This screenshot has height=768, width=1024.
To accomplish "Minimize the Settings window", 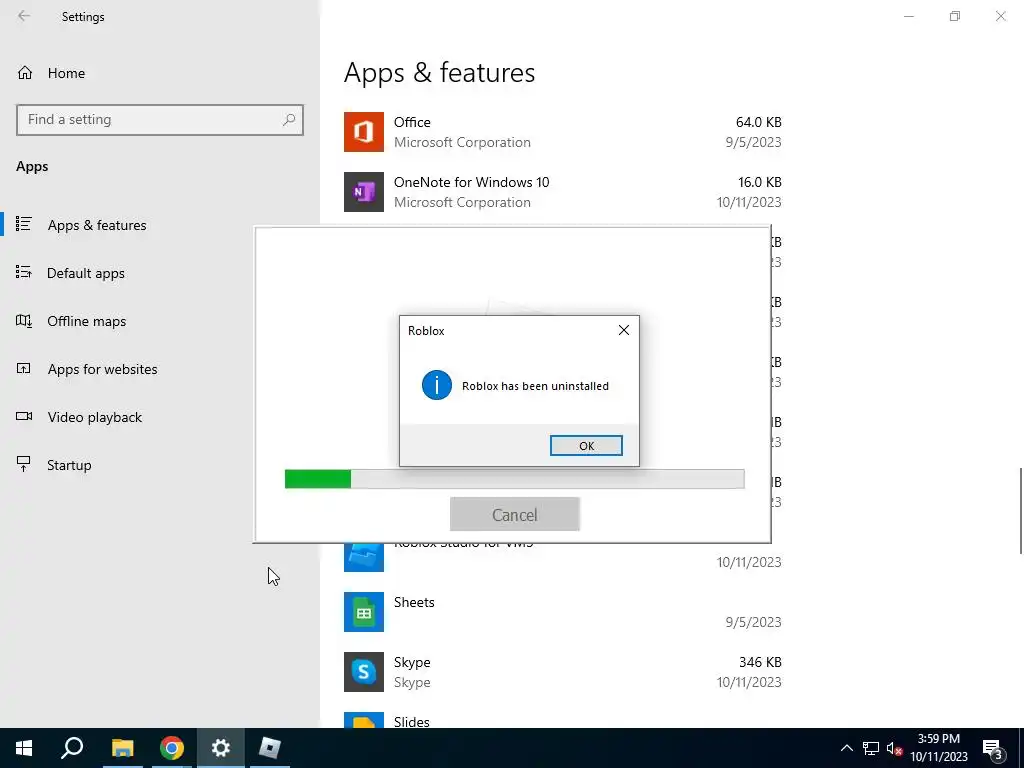I will 909,16.
